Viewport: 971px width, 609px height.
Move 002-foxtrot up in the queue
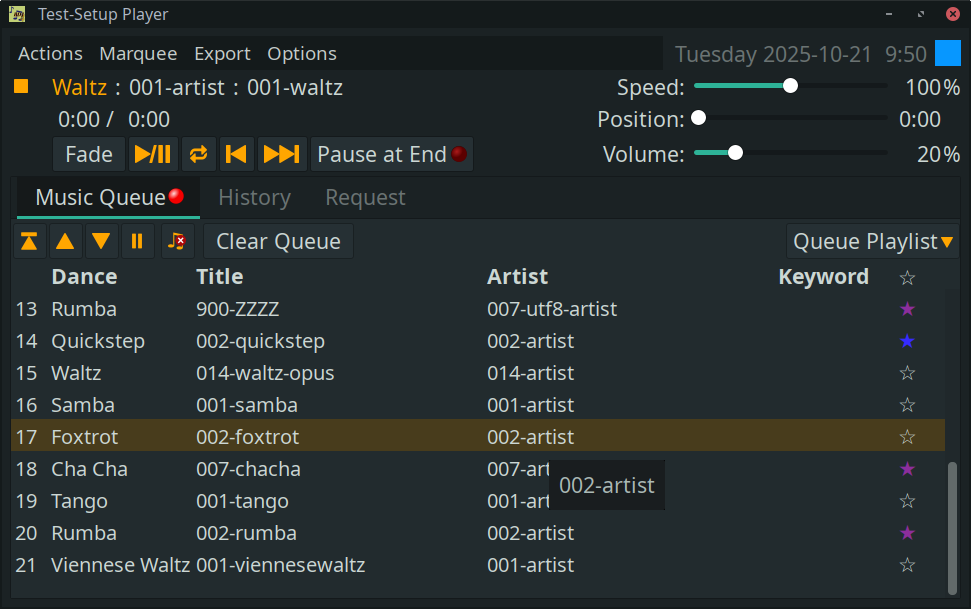click(x=65, y=240)
